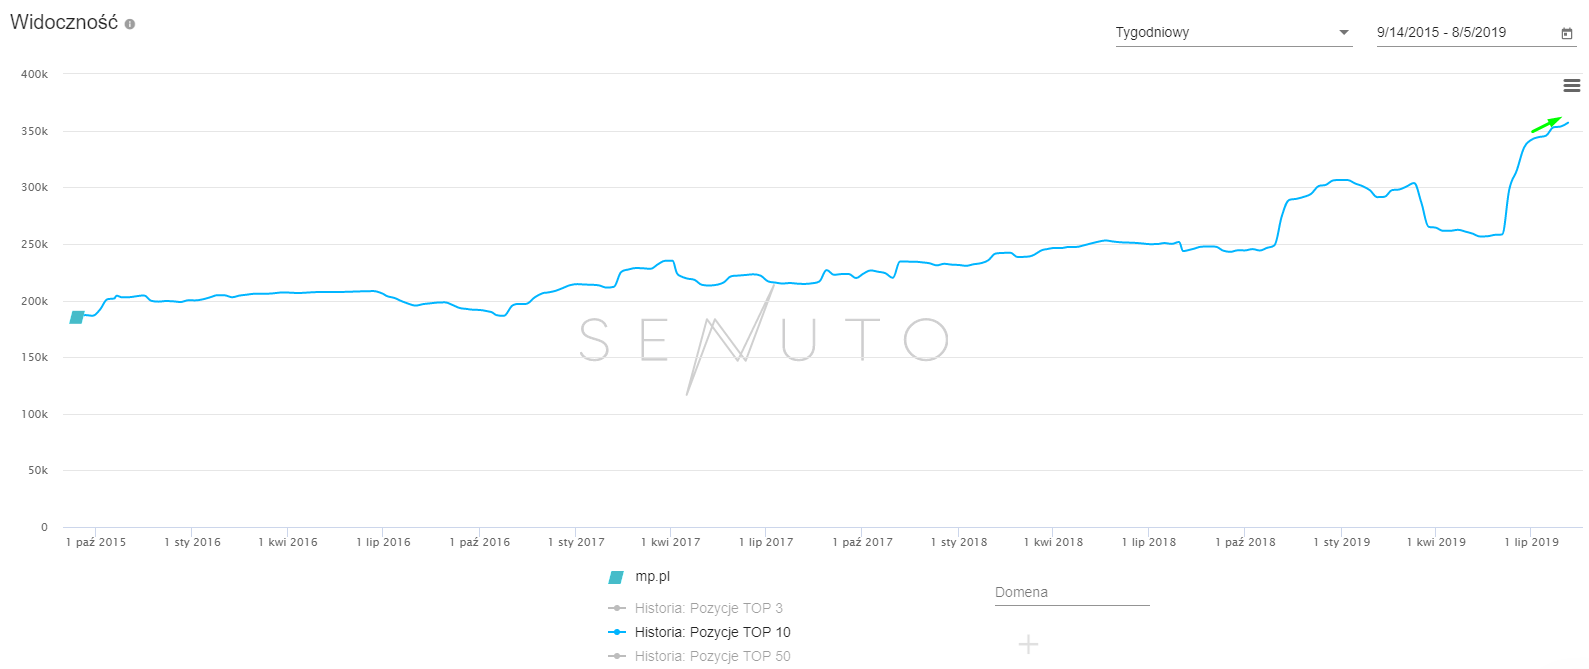Click the "1 lip 2017" axis label
Screen dimensions: 1589x669
coord(766,542)
